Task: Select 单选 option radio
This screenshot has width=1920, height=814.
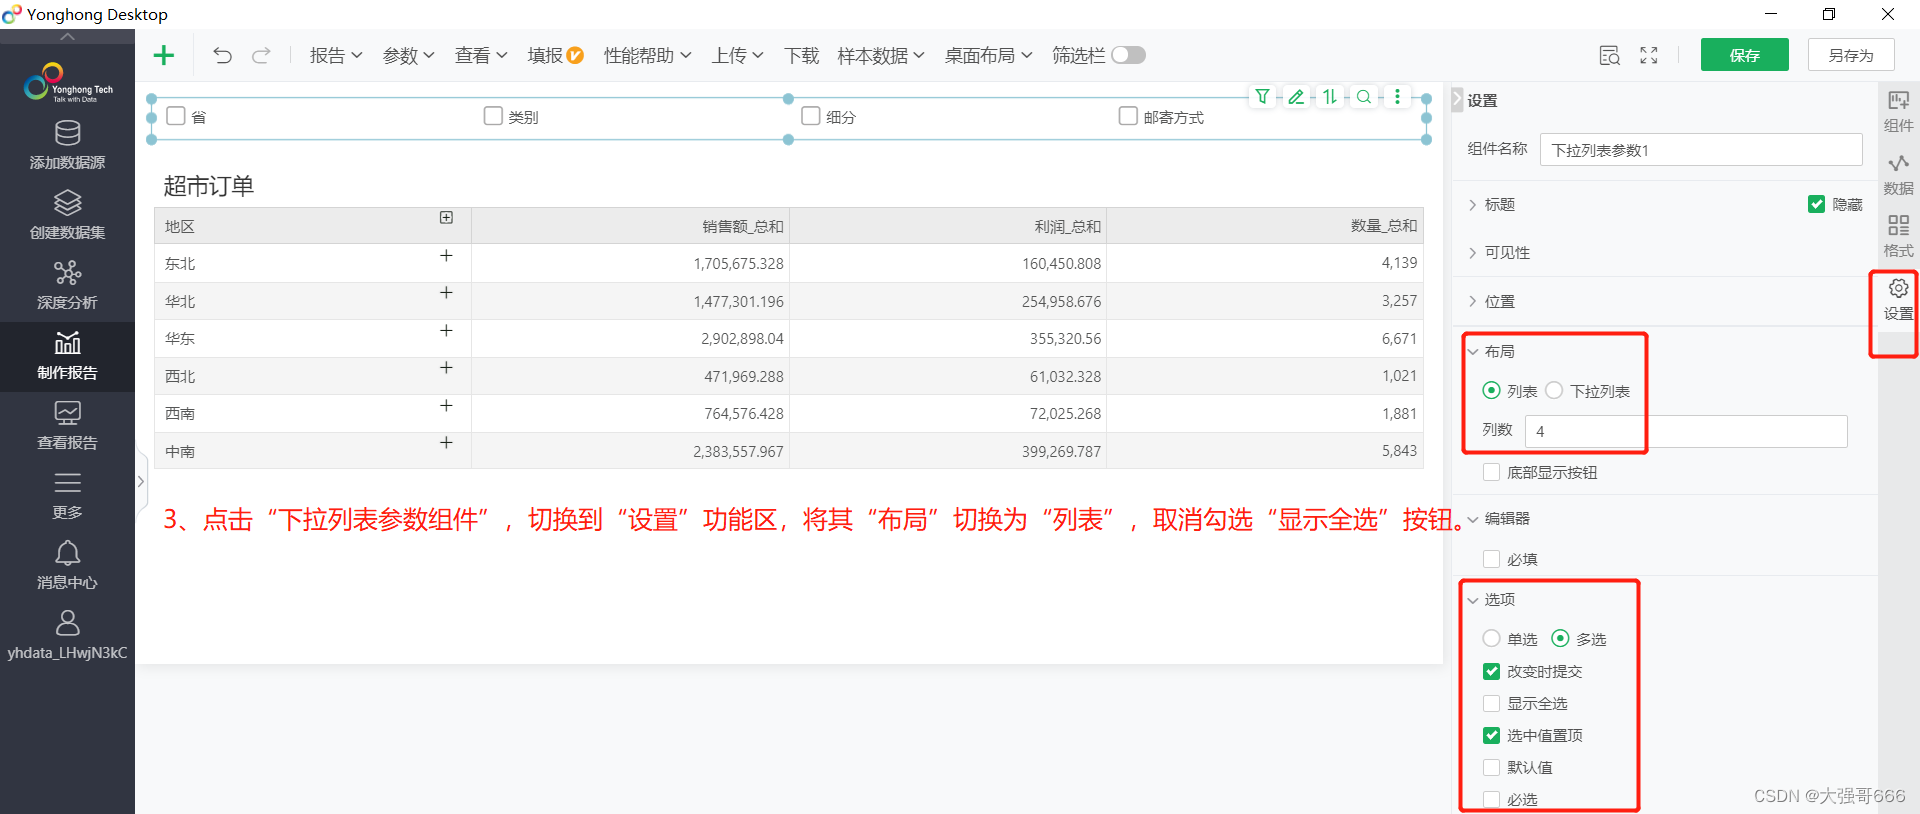Action: [x=1491, y=638]
